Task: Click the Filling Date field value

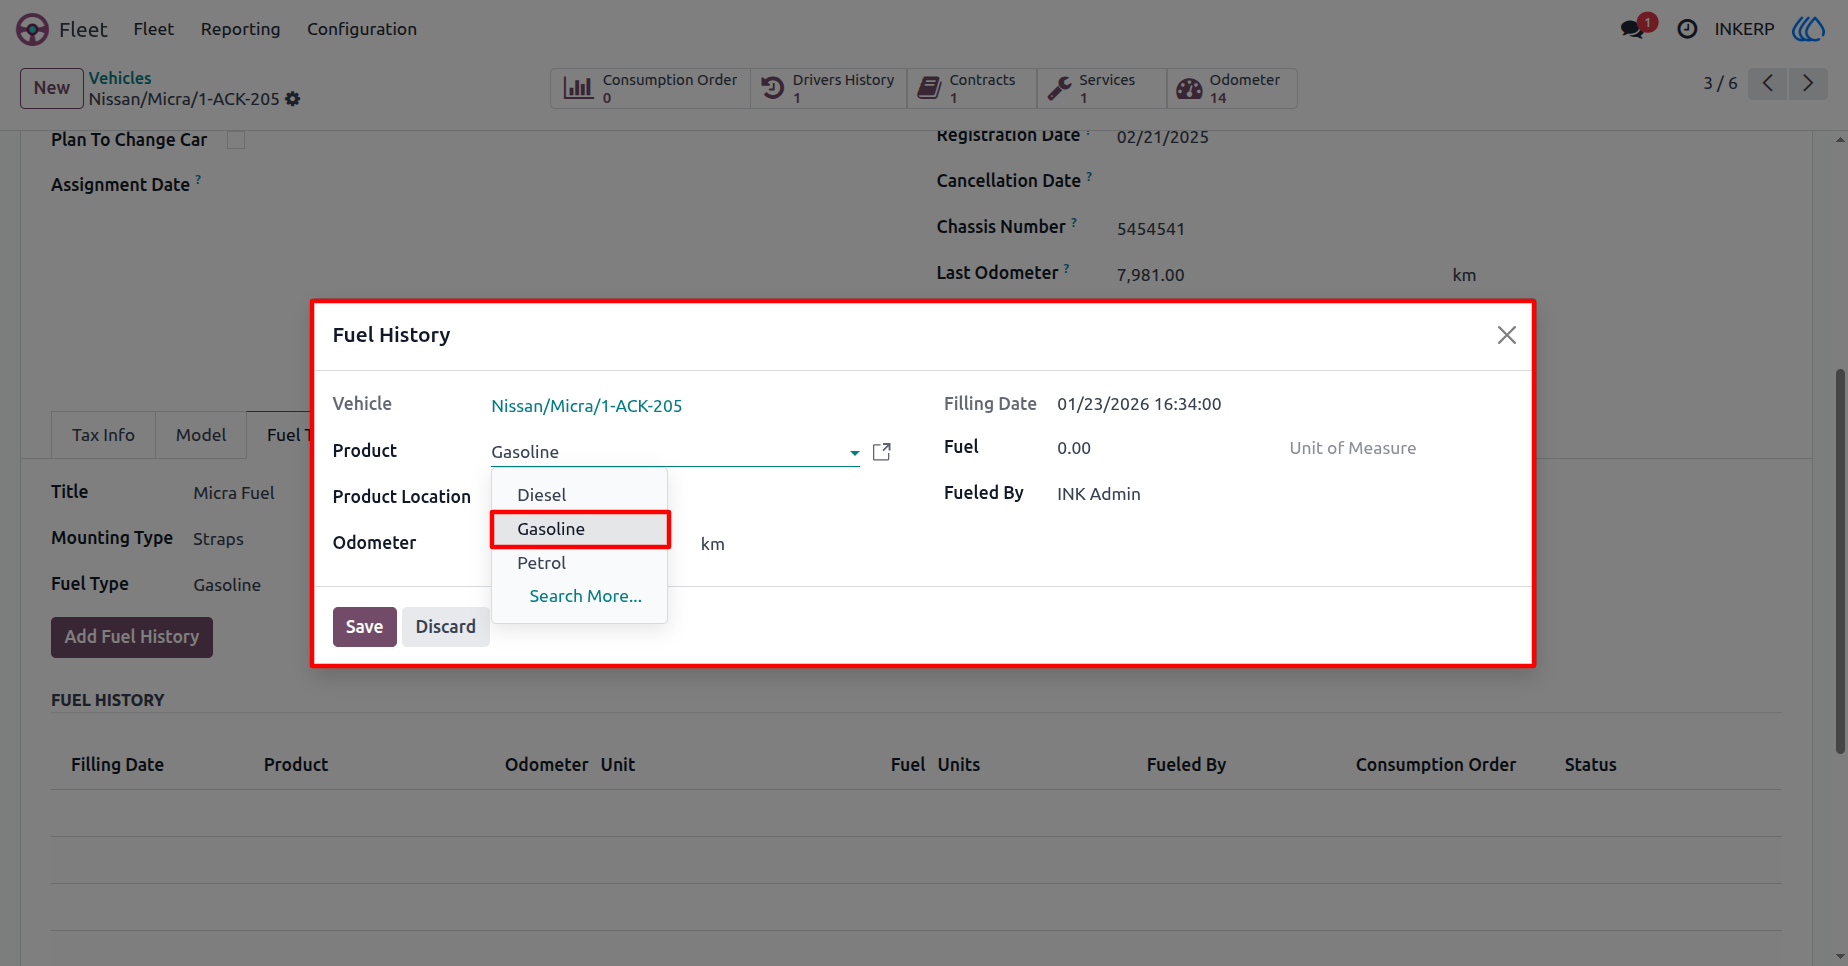Action: pos(1139,404)
